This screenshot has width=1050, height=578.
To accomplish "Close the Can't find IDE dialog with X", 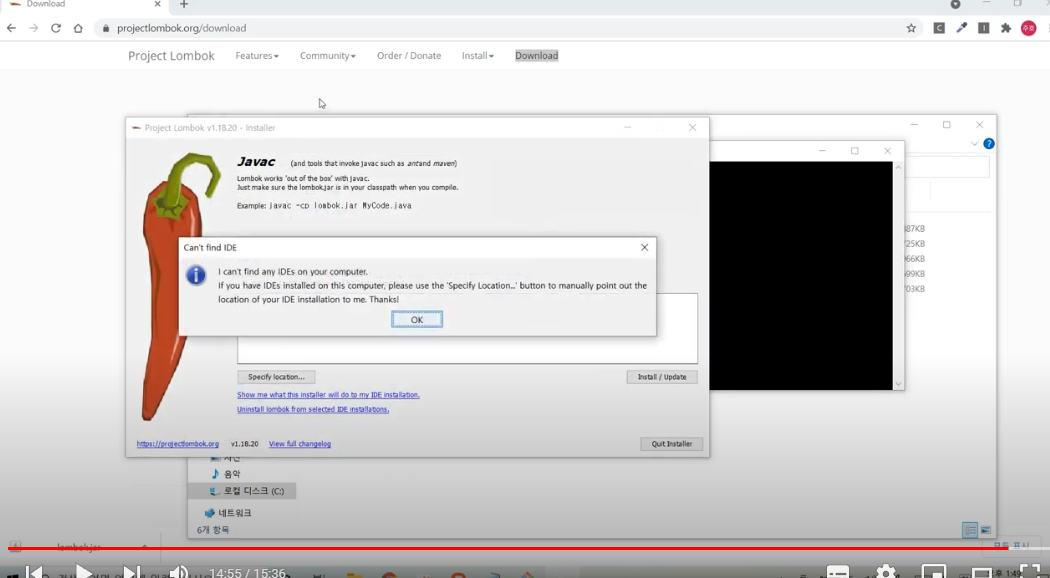I will coord(644,247).
